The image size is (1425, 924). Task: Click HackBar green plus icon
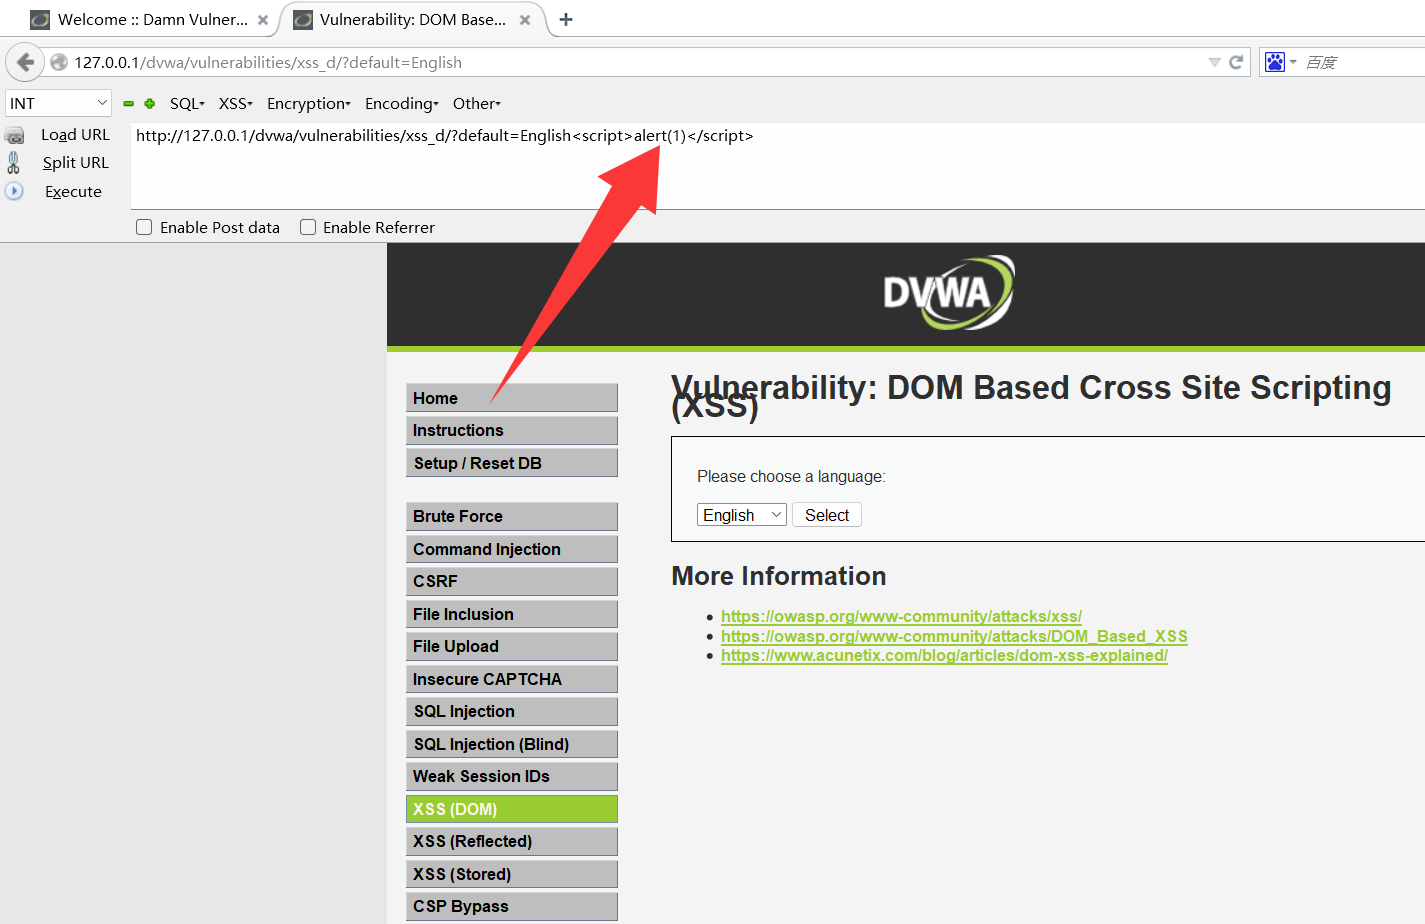point(150,104)
